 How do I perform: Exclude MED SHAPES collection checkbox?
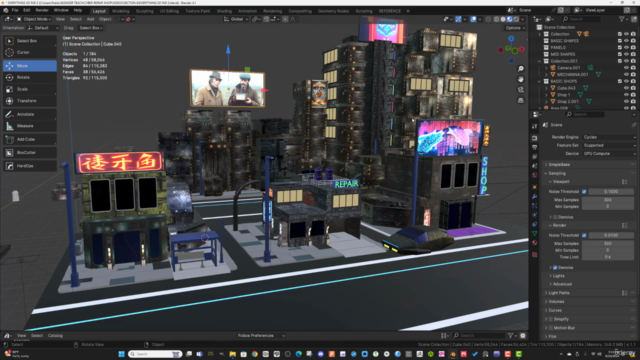[620, 54]
